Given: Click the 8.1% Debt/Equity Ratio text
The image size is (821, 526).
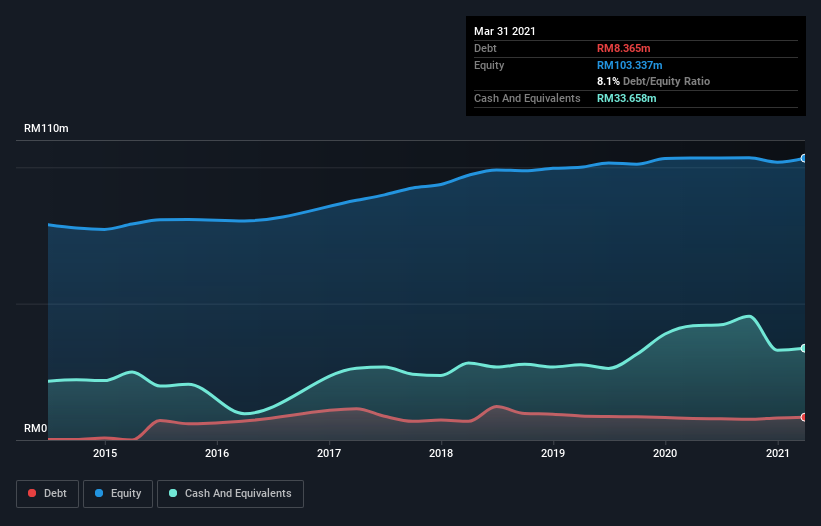Looking at the screenshot, I should coord(653,82).
